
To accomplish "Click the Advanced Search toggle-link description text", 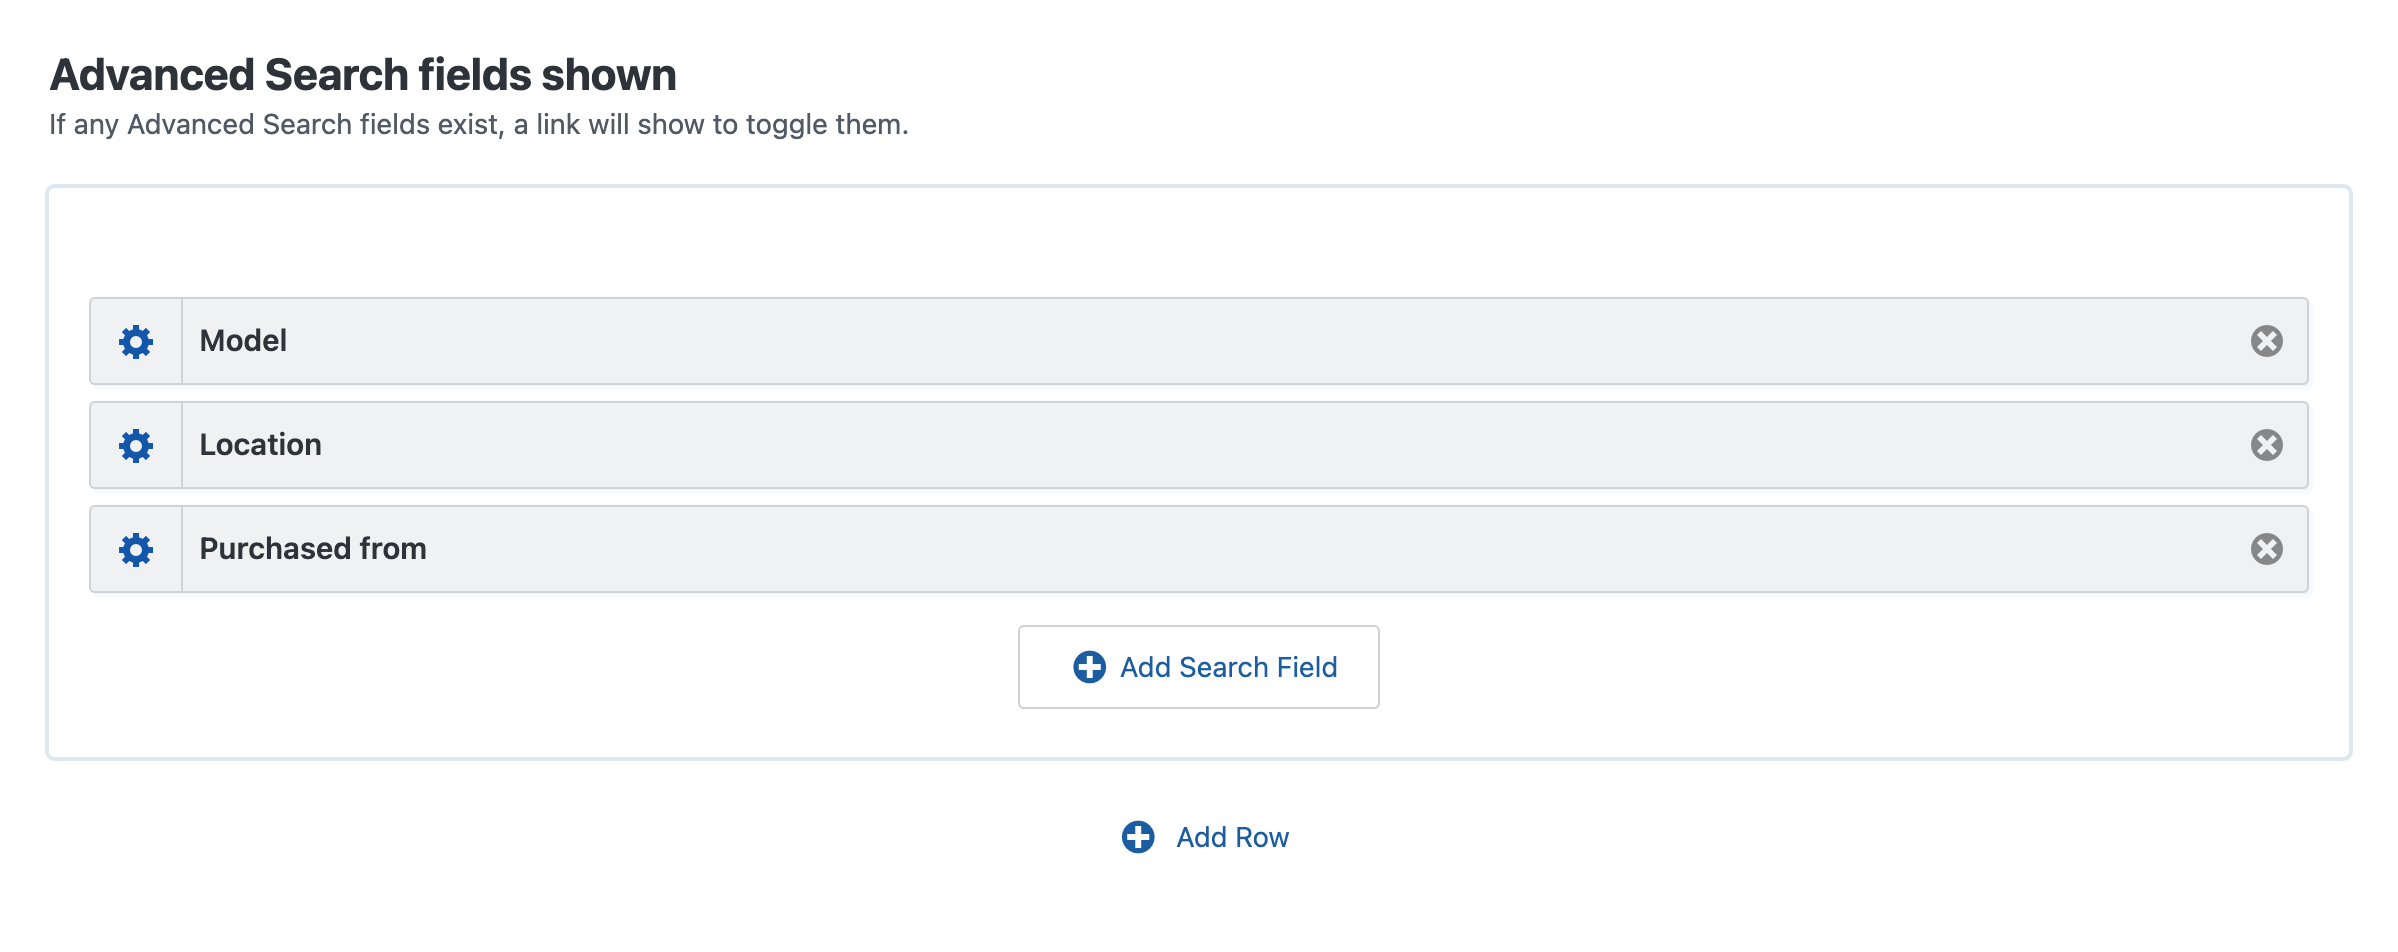I will (x=478, y=125).
